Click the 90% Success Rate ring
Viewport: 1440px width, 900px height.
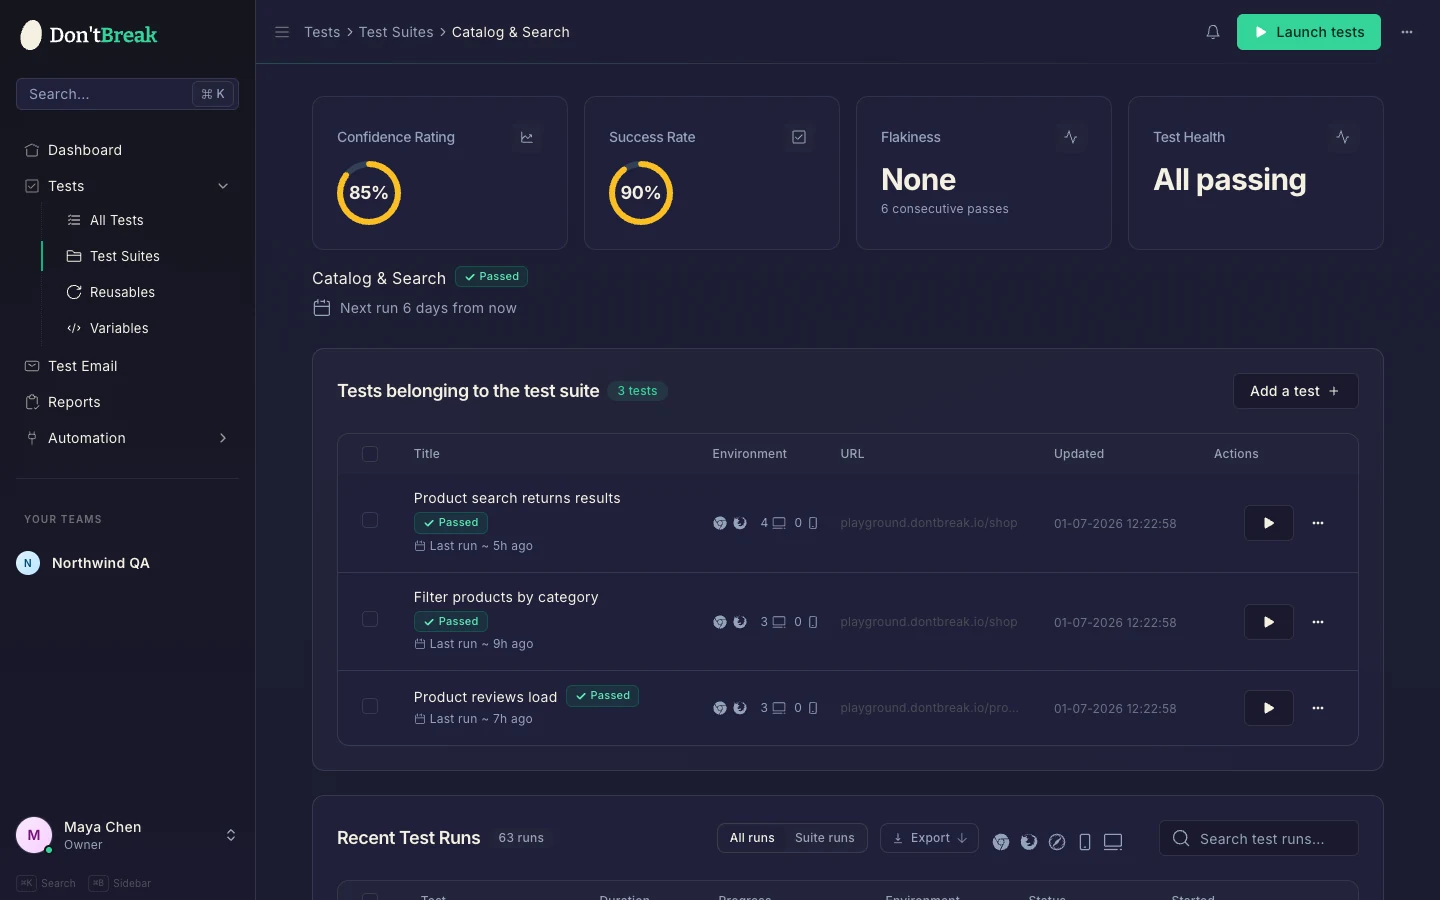pyautogui.click(x=641, y=193)
